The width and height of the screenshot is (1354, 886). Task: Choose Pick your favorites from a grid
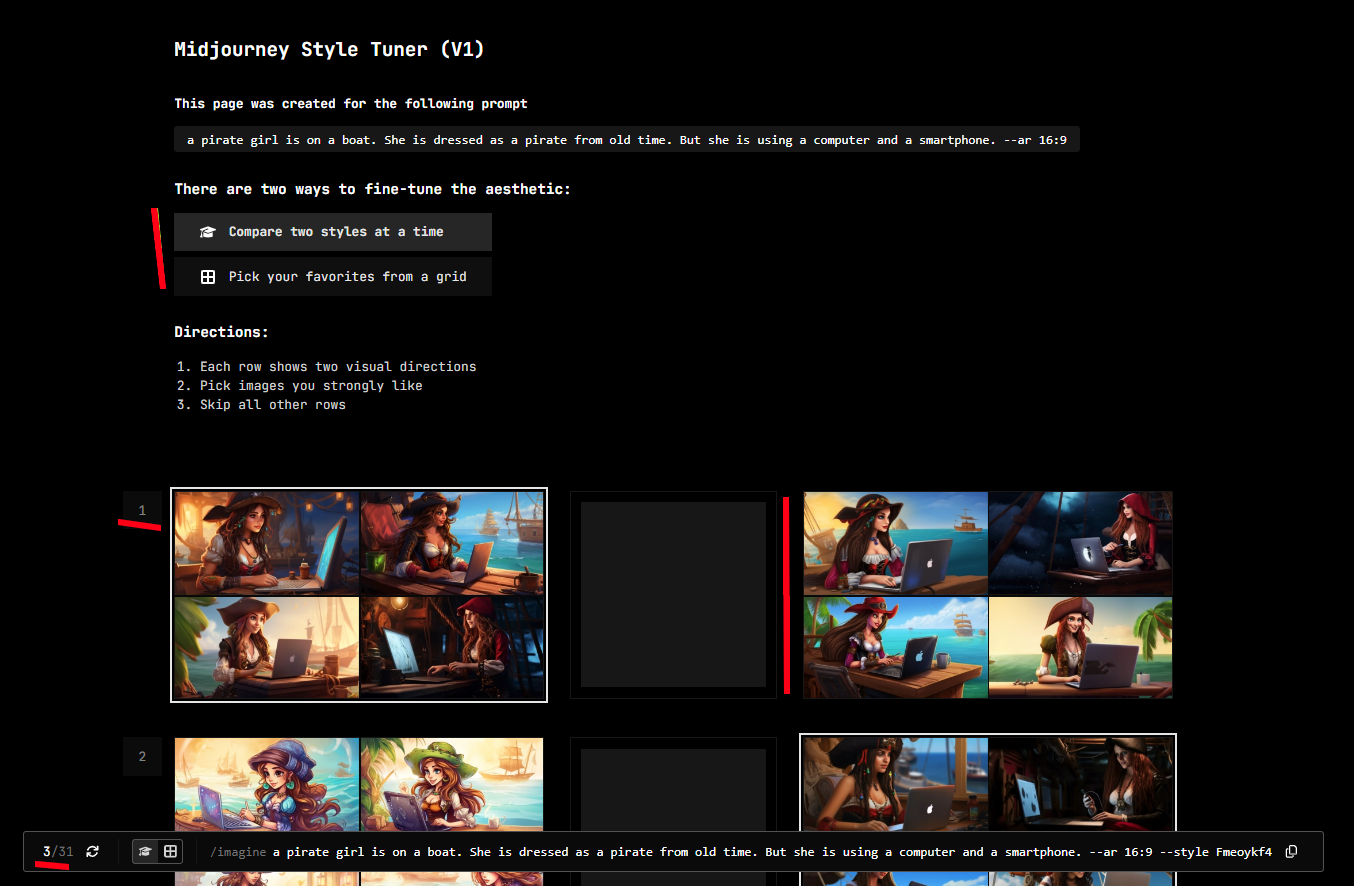tap(332, 277)
